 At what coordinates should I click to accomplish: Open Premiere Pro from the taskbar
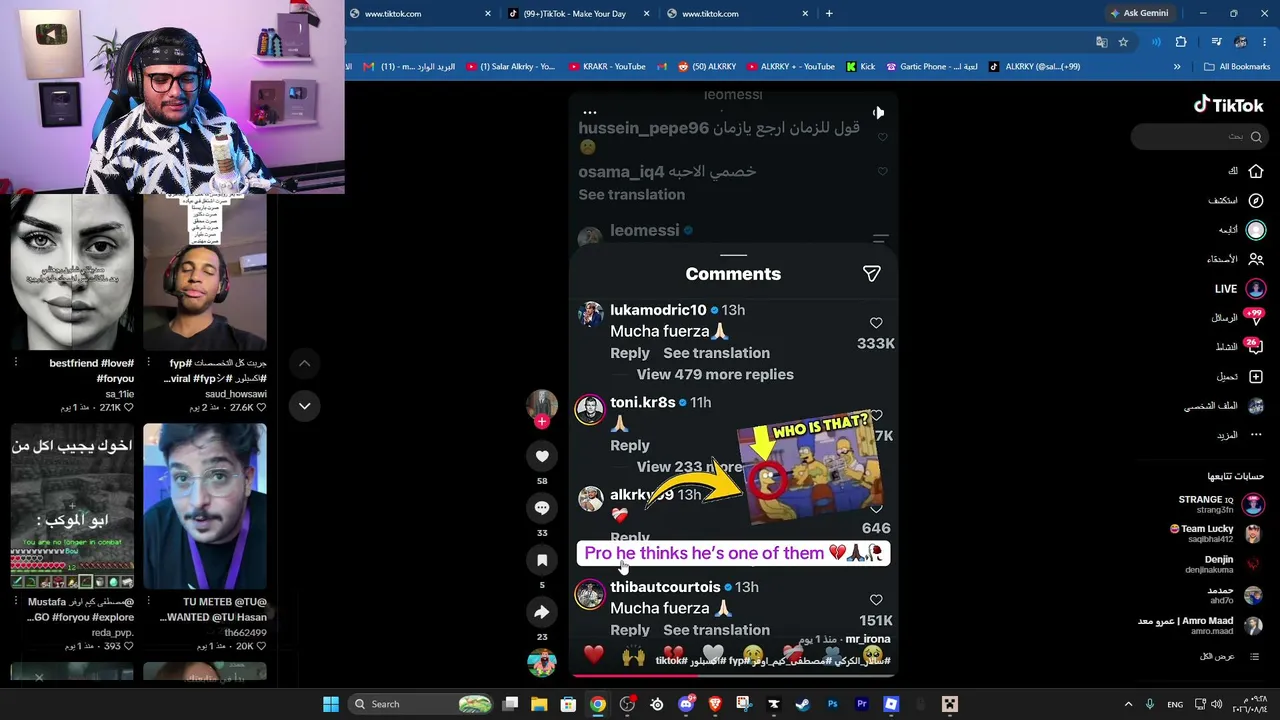(x=861, y=704)
